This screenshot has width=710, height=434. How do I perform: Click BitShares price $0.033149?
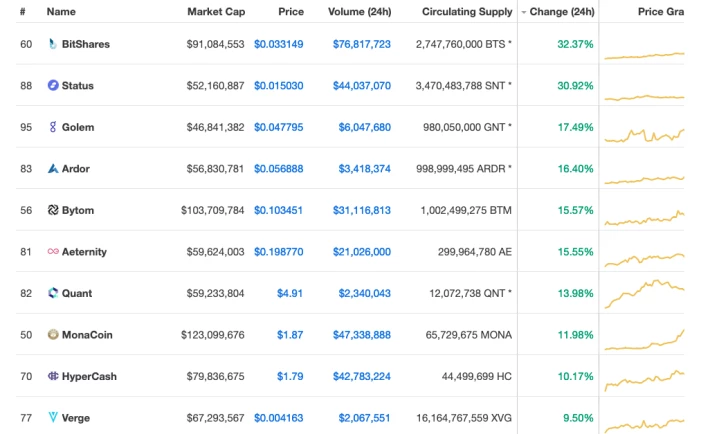coord(278,44)
